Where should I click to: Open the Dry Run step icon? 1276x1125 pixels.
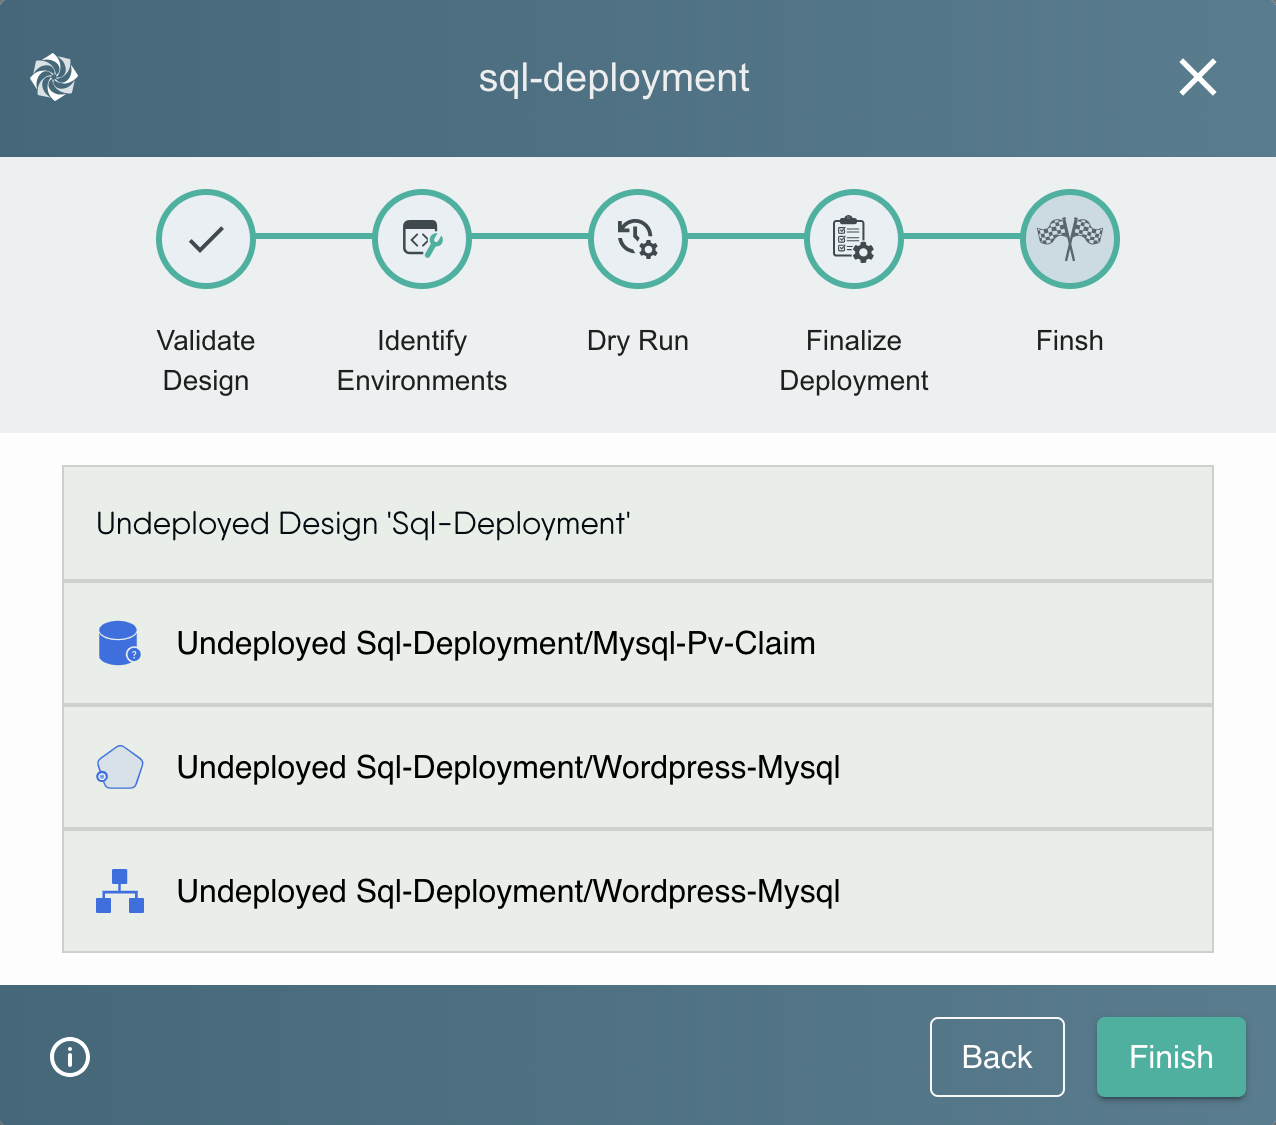pyautogui.click(x=637, y=239)
